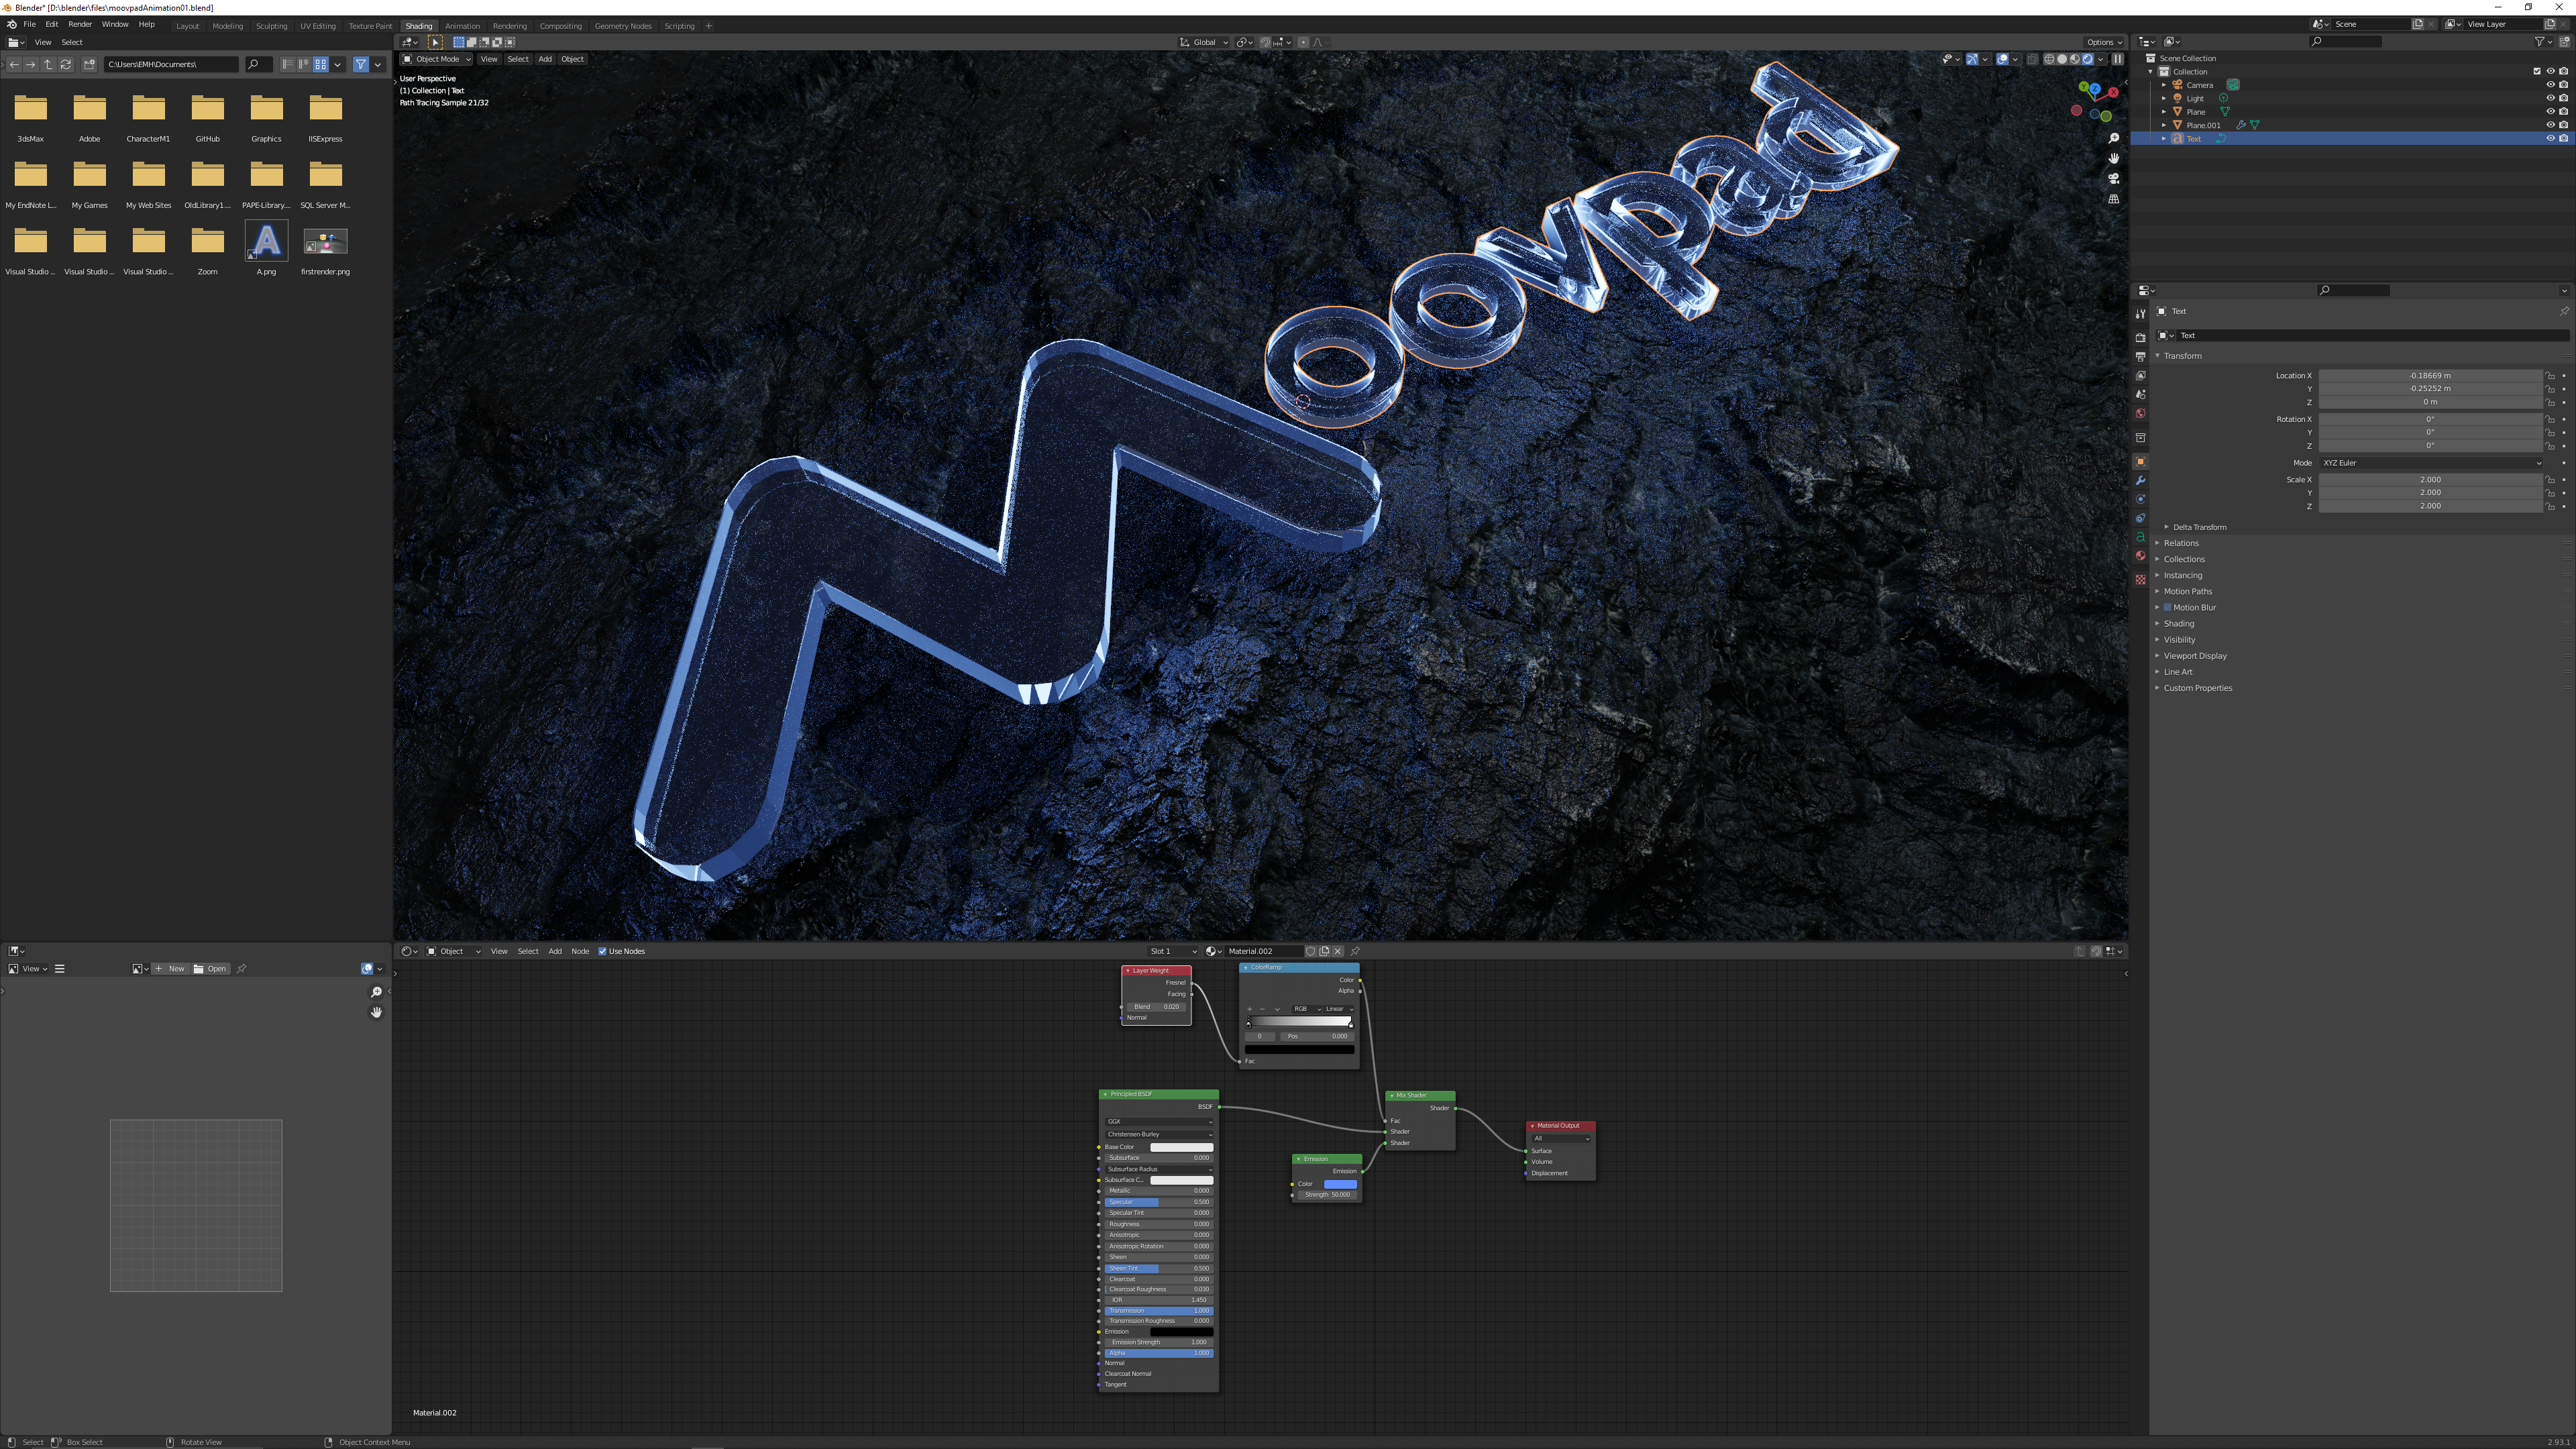This screenshot has width=2576, height=1449.
Task: Toggle viewport overlays display button
Action: click(x=2002, y=59)
